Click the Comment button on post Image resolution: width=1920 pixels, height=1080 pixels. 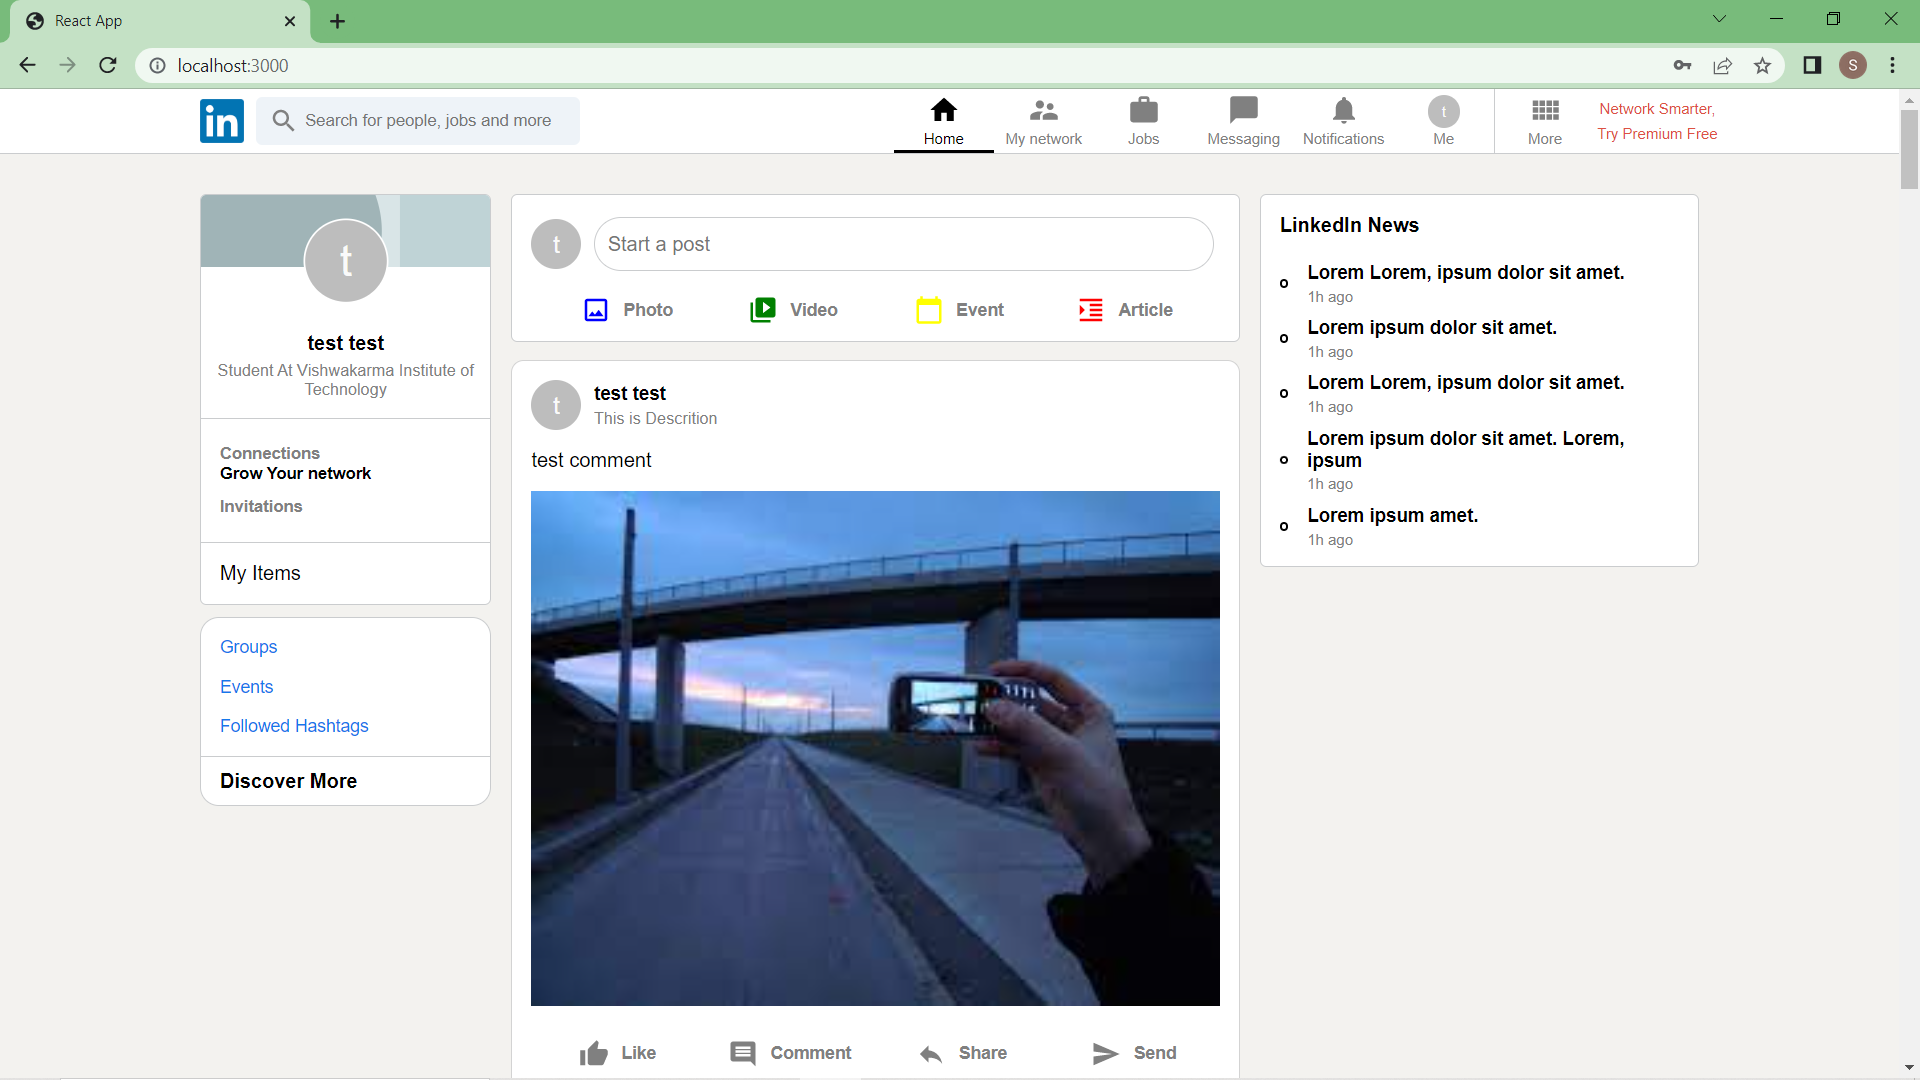pyautogui.click(x=790, y=1053)
